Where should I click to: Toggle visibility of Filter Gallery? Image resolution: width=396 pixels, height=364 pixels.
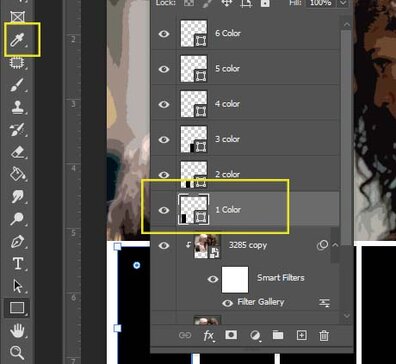click(227, 303)
